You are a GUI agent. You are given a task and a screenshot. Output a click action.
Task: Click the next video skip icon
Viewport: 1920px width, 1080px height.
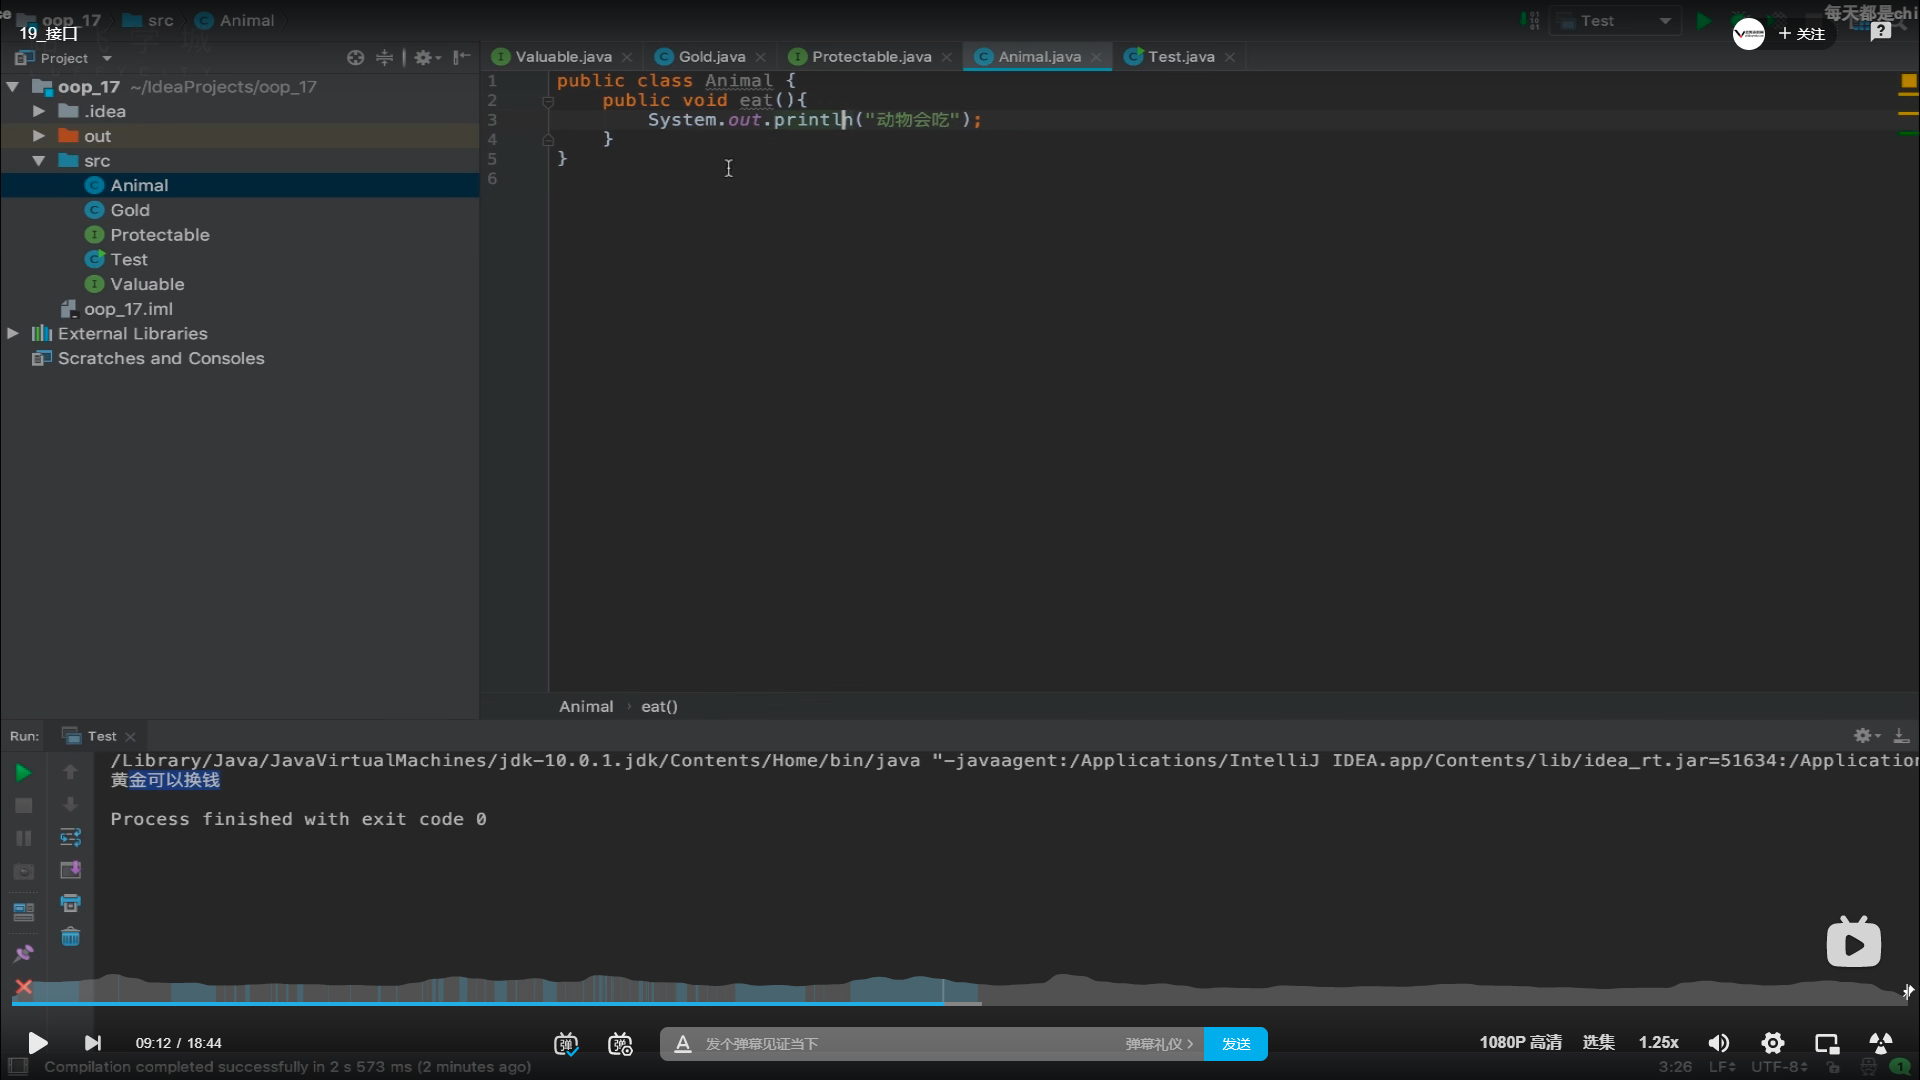92,1043
